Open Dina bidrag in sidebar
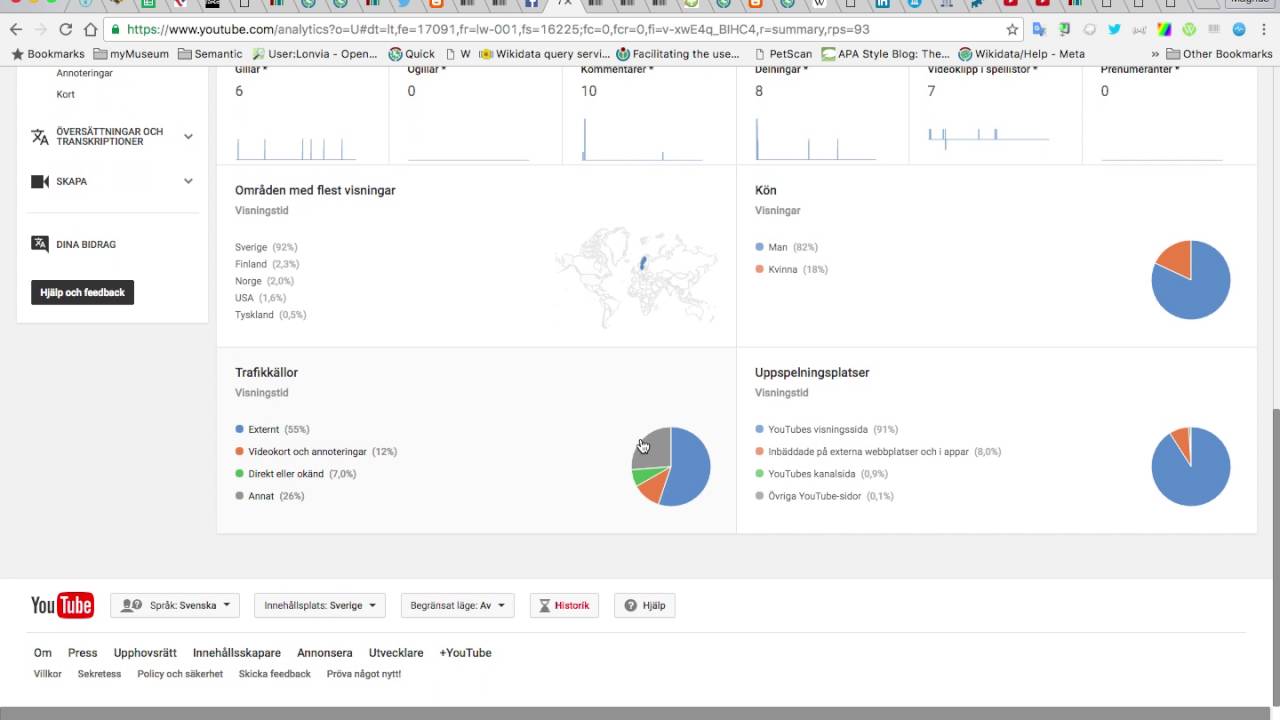Image resolution: width=1280 pixels, height=720 pixels. (x=86, y=244)
